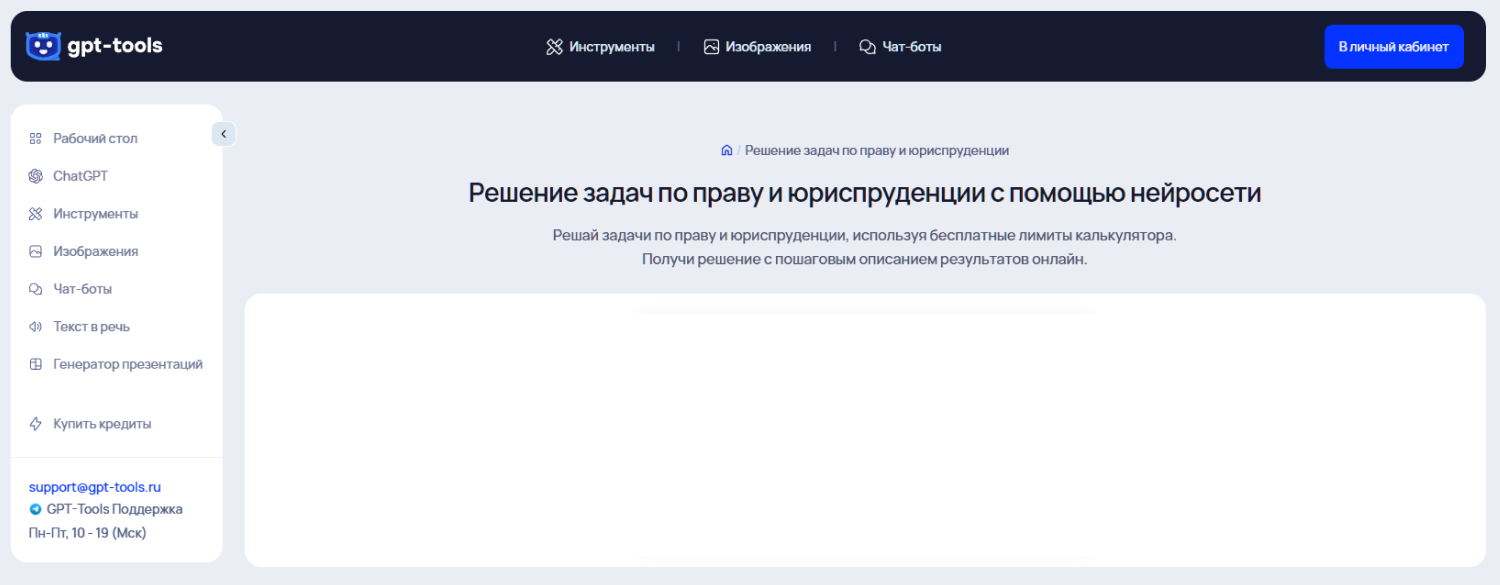Click the home icon in the breadcrumb
Image resolution: width=1500 pixels, height=585 pixels.
tap(729, 150)
